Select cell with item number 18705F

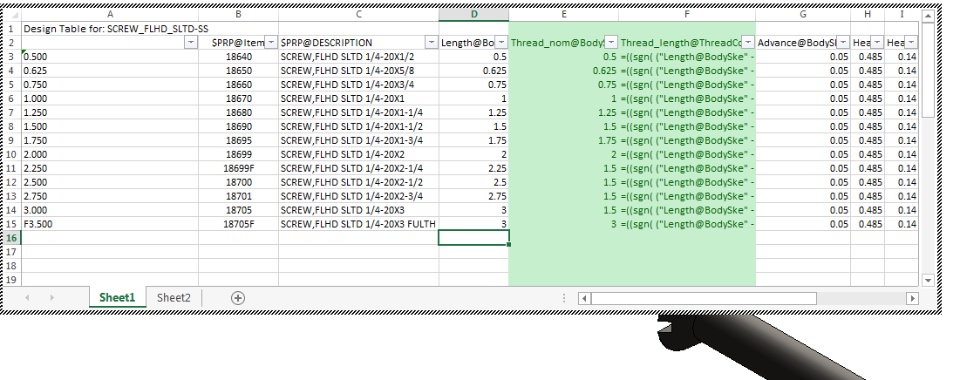coord(238,224)
